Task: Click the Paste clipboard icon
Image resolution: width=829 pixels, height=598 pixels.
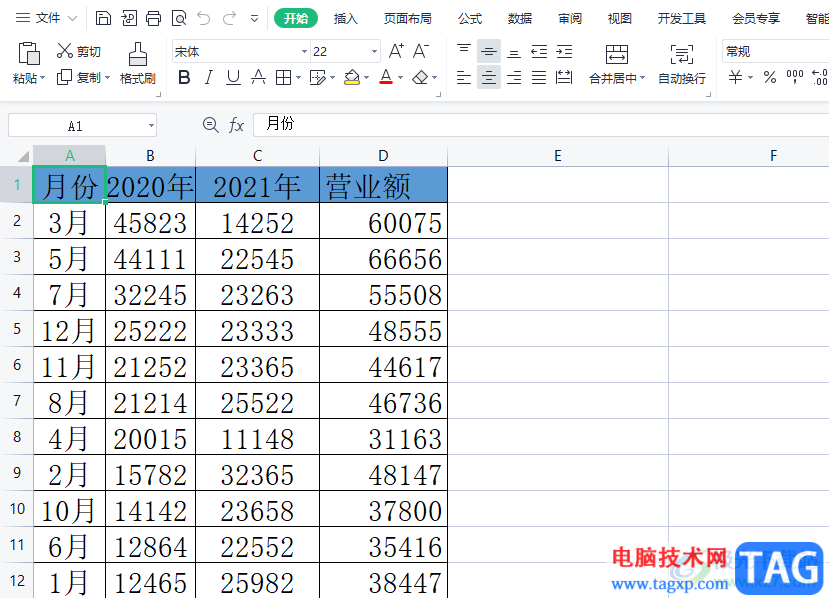Action: [x=29, y=53]
